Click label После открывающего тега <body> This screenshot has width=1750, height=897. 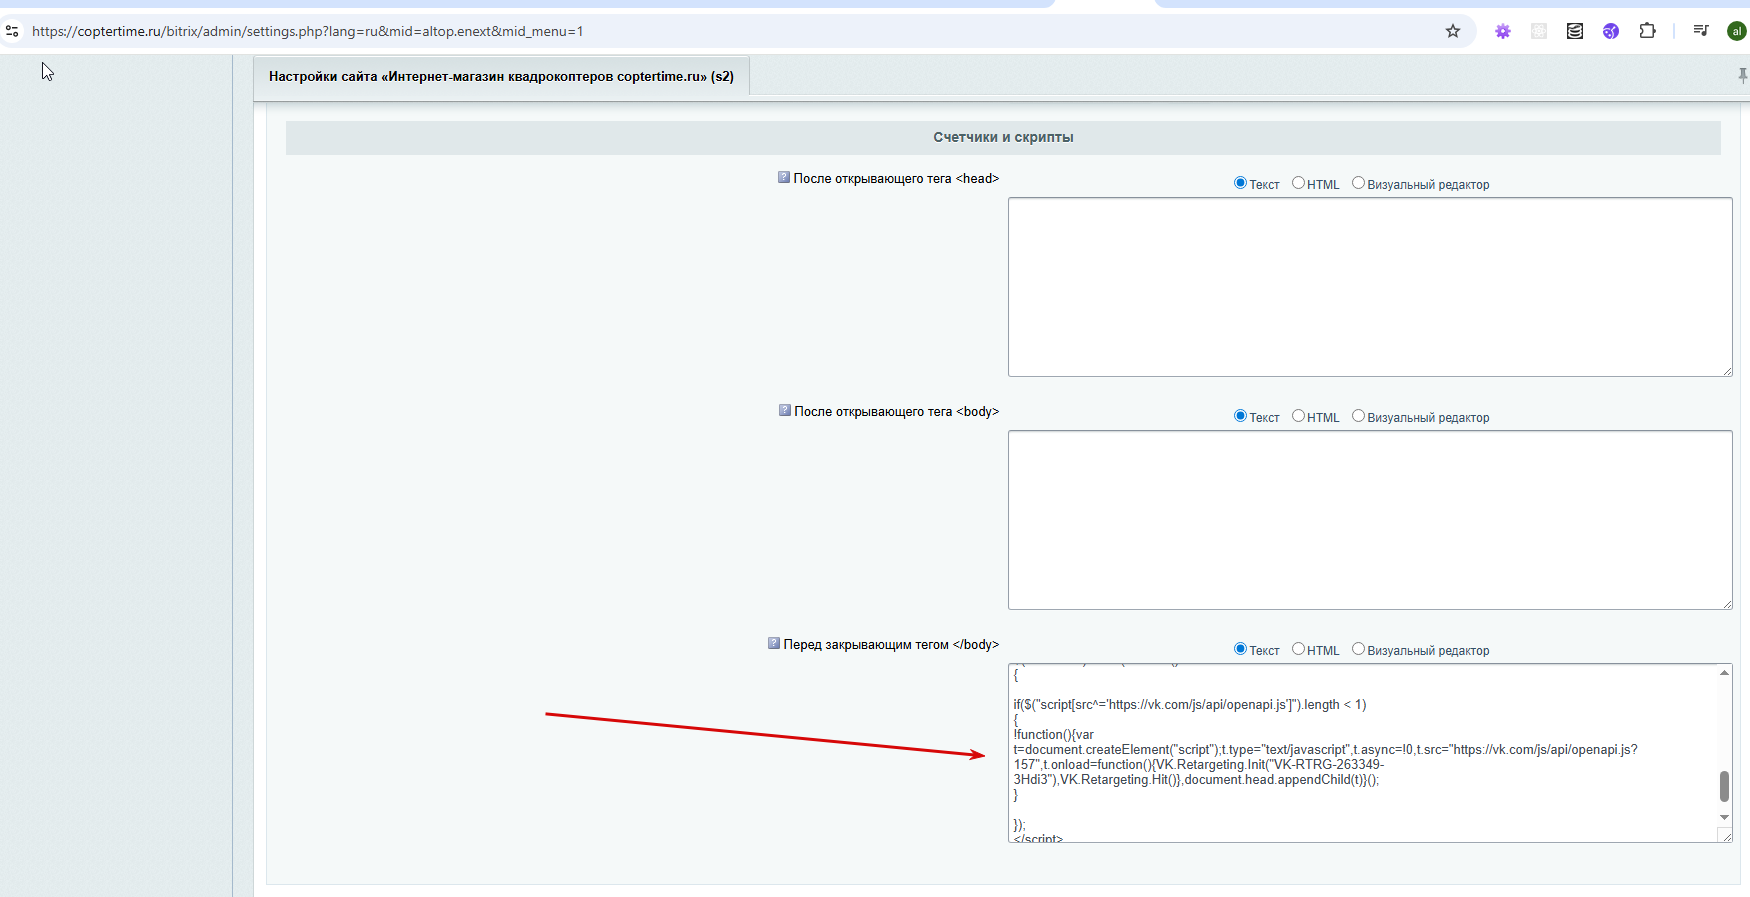[896, 411]
